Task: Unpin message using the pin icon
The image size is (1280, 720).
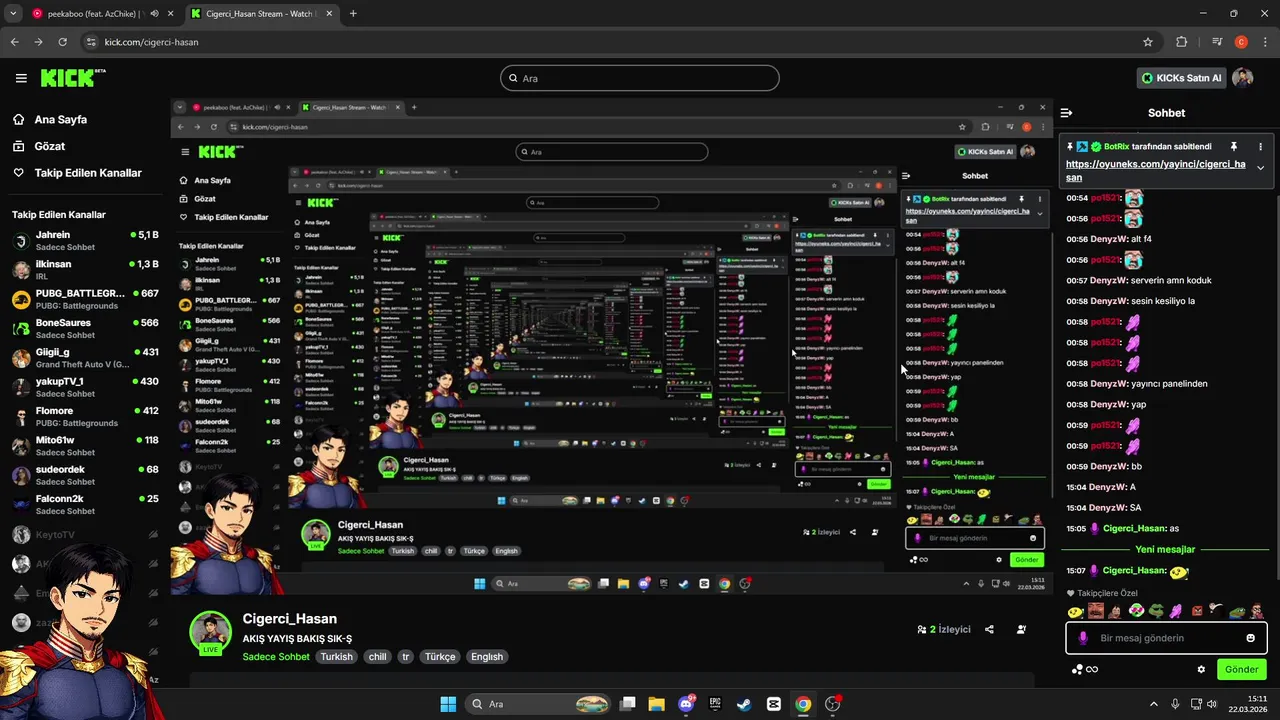Action: 1234,146
